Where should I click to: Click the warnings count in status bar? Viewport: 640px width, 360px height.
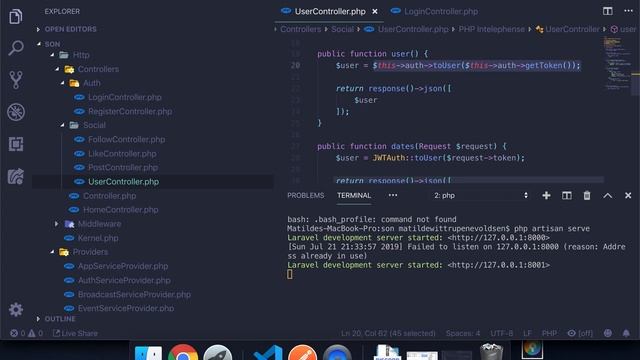coord(35,333)
